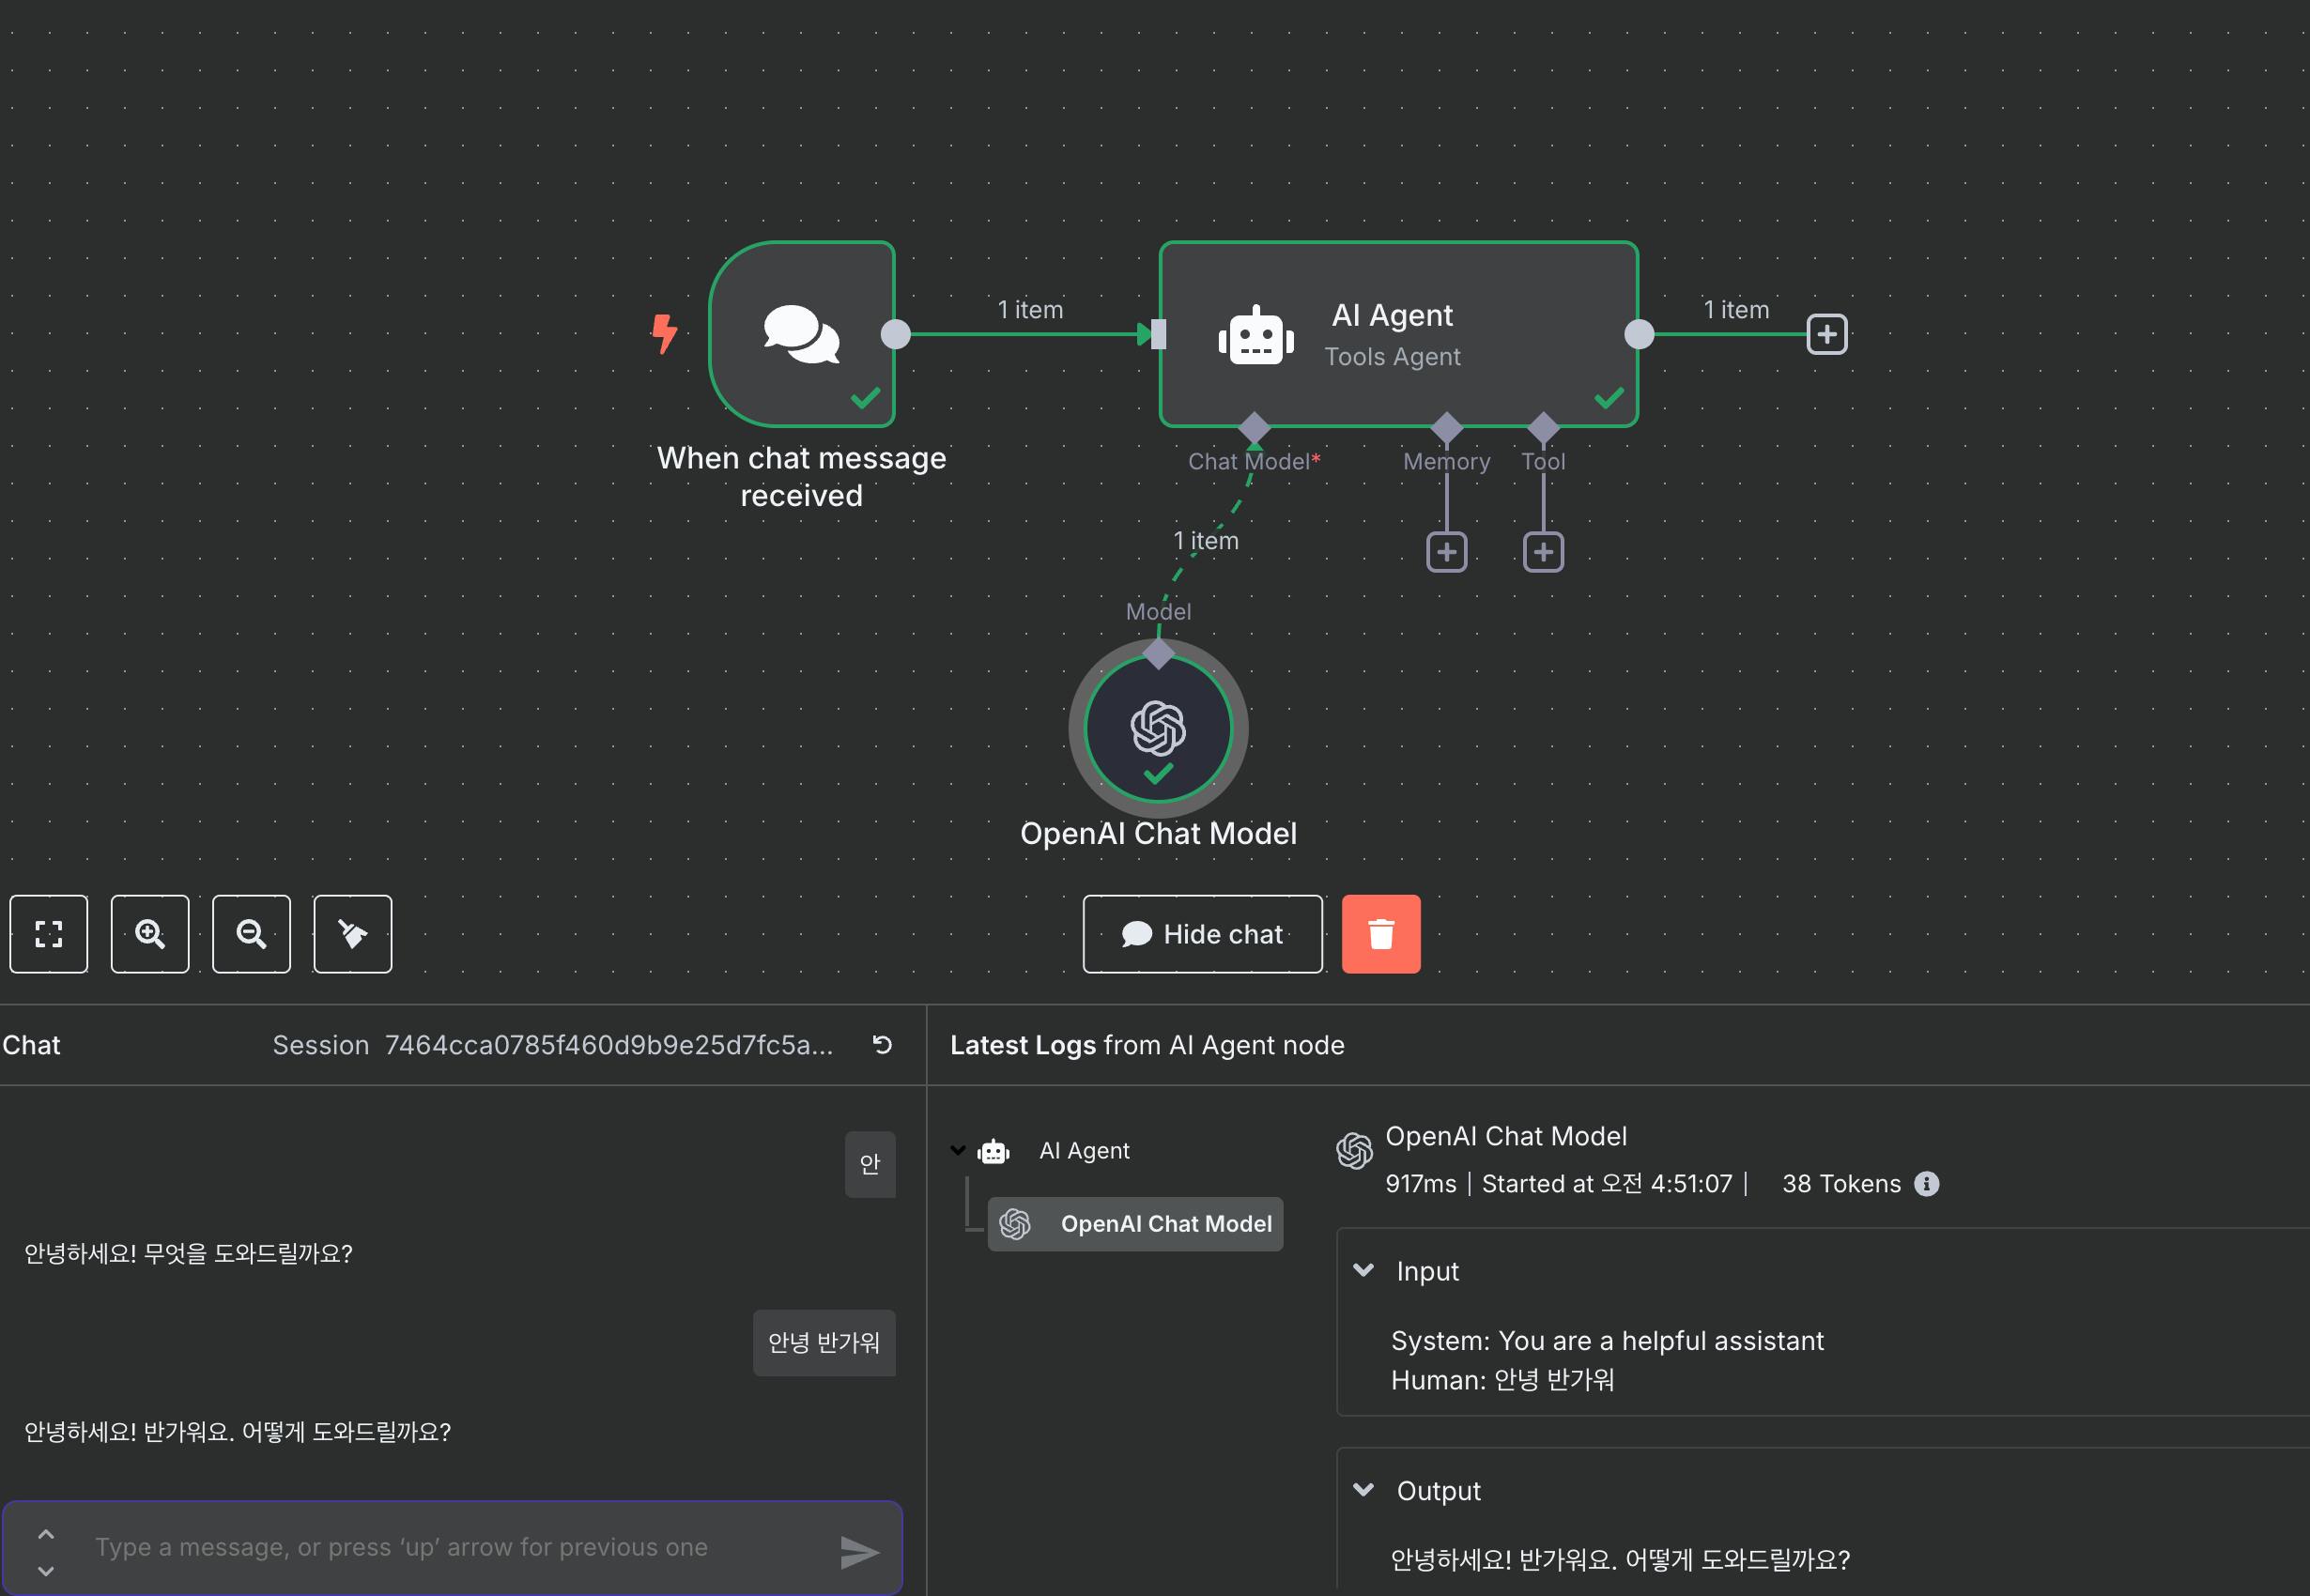Select the AI Agent robot node
The image size is (2310, 1596).
pyautogui.click(x=1398, y=334)
